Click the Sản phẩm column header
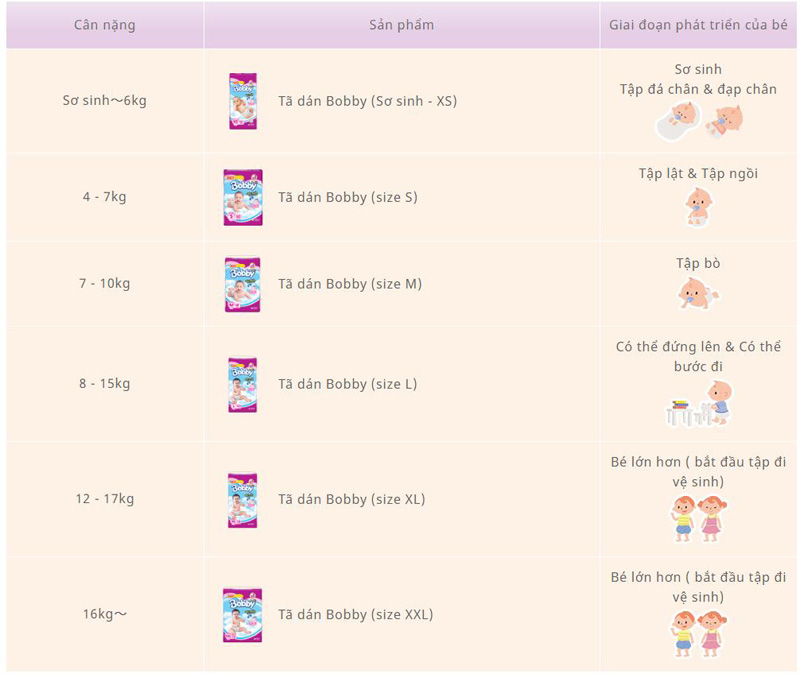 pos(402,25)
